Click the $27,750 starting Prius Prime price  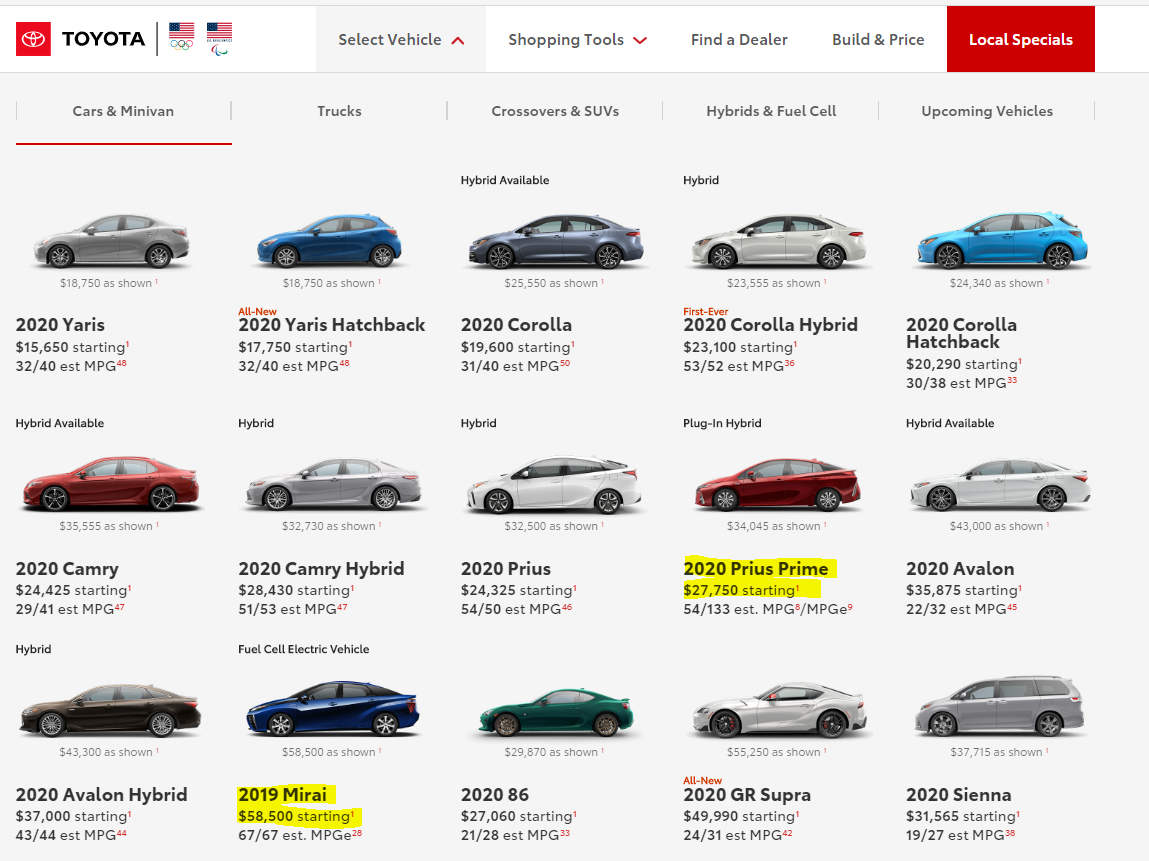(x=741, y=590)
